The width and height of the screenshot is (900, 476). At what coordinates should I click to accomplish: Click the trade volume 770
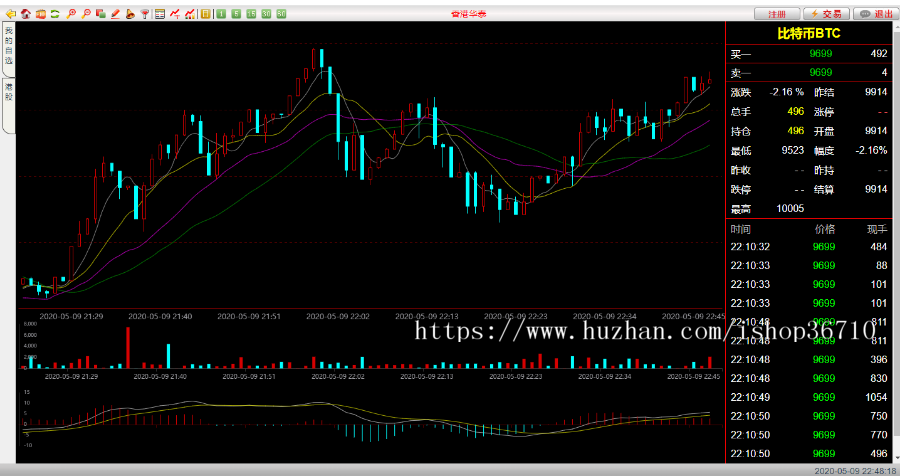(879, 435)
